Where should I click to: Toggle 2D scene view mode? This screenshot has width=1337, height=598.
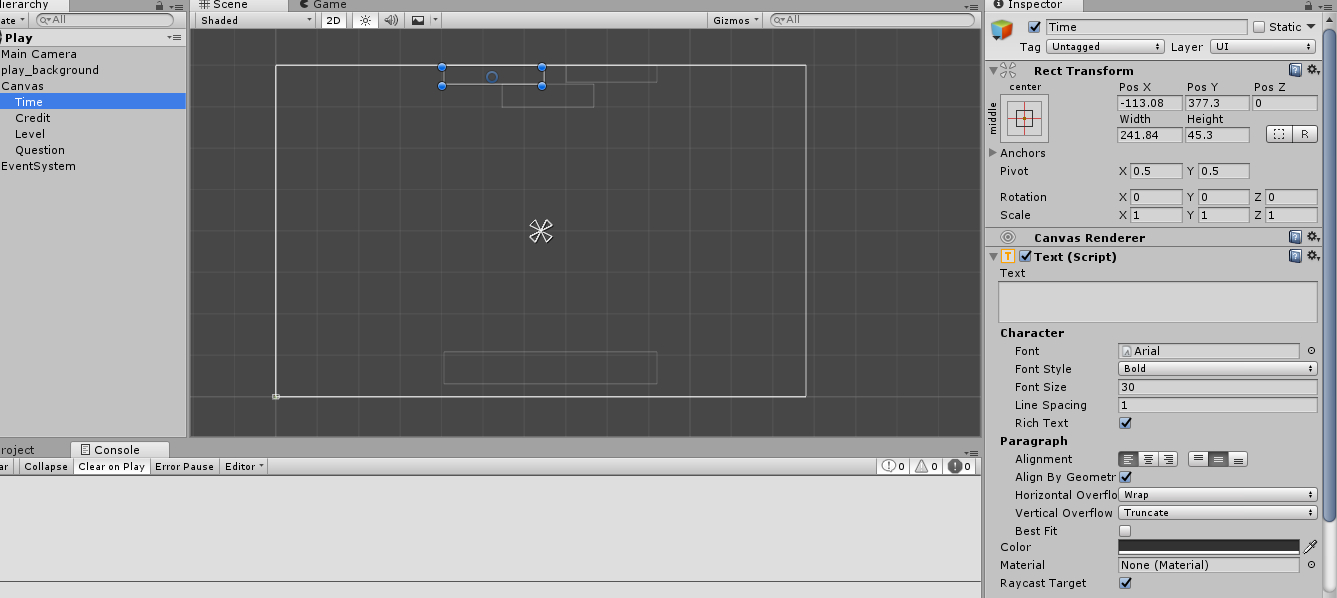click(334, 20)
